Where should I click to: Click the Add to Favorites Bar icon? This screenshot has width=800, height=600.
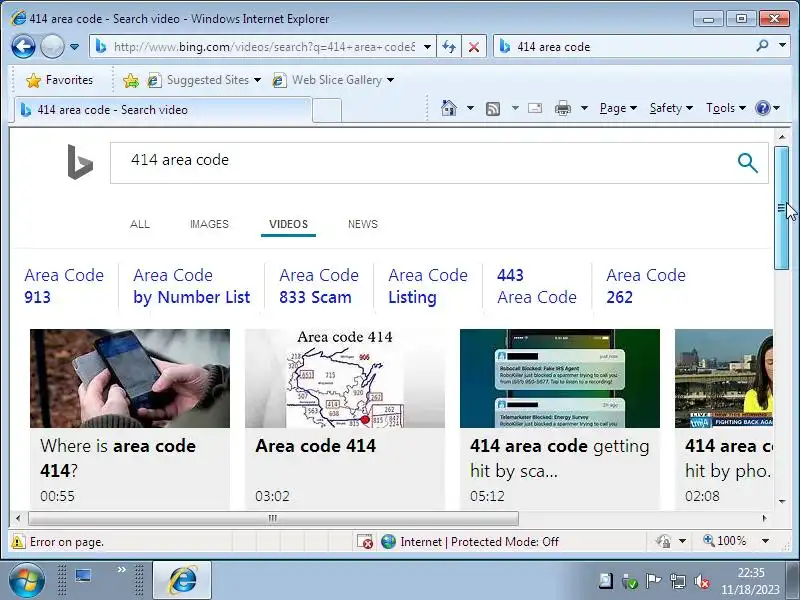pos(131,80)
